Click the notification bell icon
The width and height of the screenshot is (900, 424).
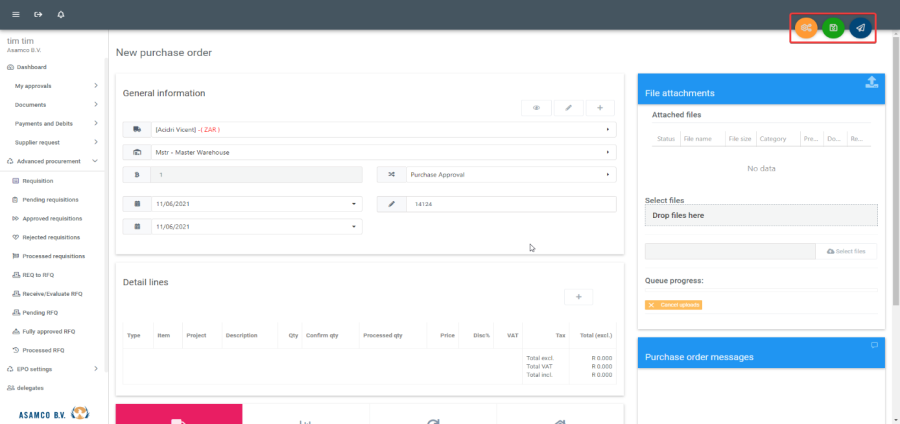point(61,15)
